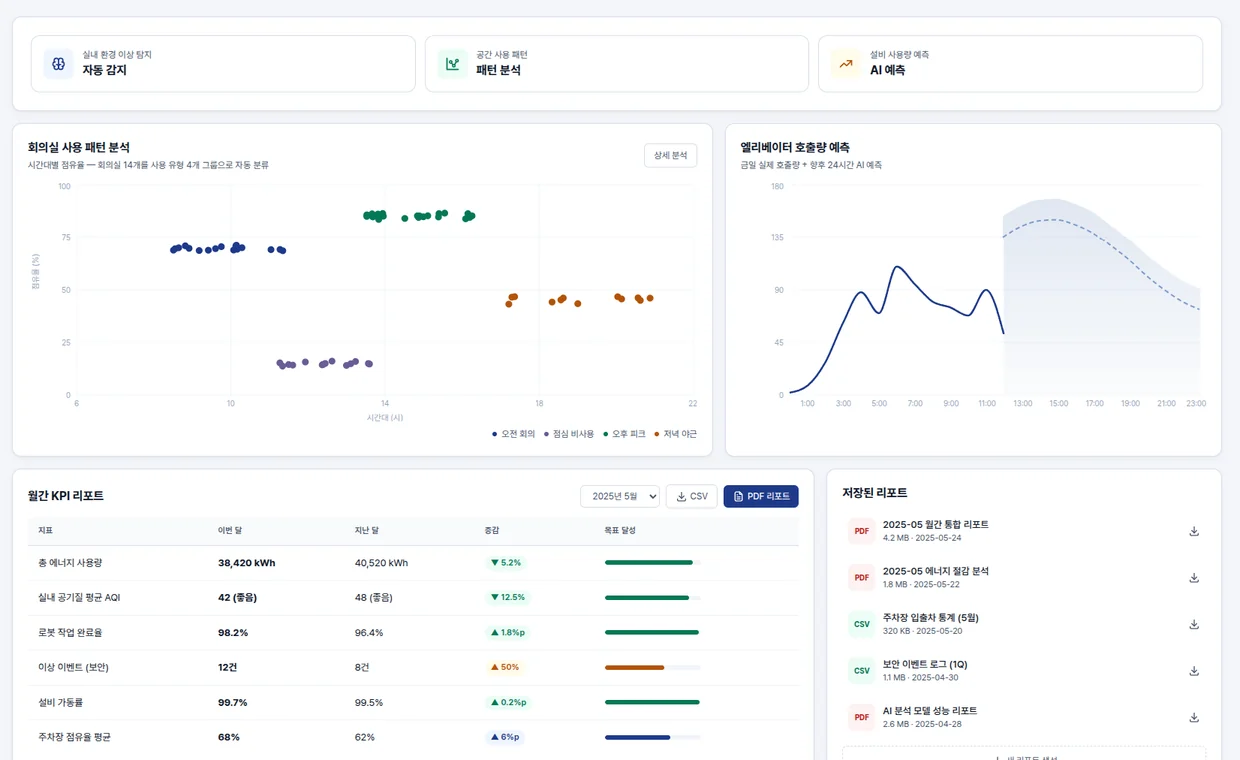1240x760 pixels.
Task: Open the AI 예측 equipment forecast card
Action: (x=1010, y=64)
